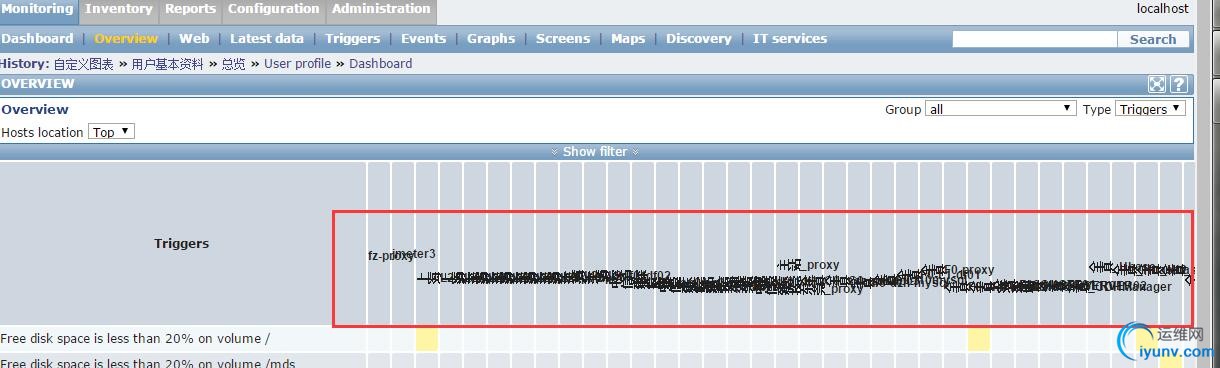Screen dimensions: 1220x368
Task: Open the Graphs submenu item
Action: tap(491, 39)
